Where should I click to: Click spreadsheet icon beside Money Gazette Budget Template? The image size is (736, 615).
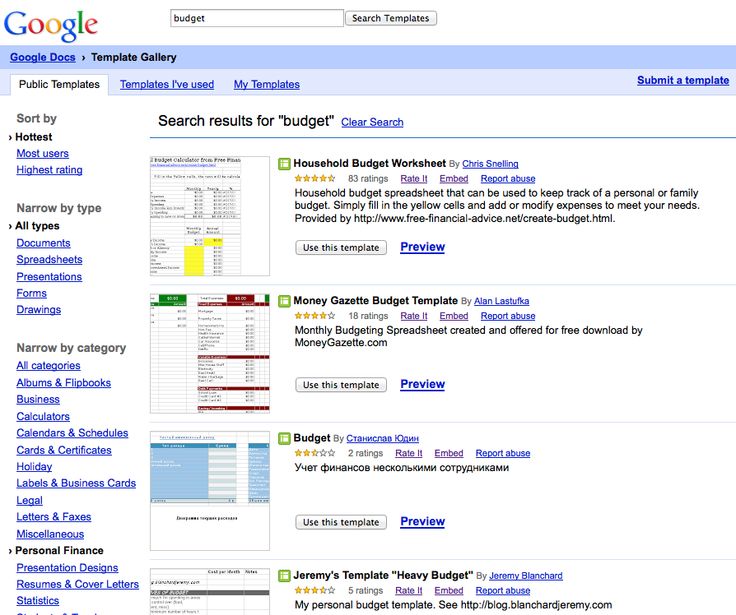coord(284,301)
